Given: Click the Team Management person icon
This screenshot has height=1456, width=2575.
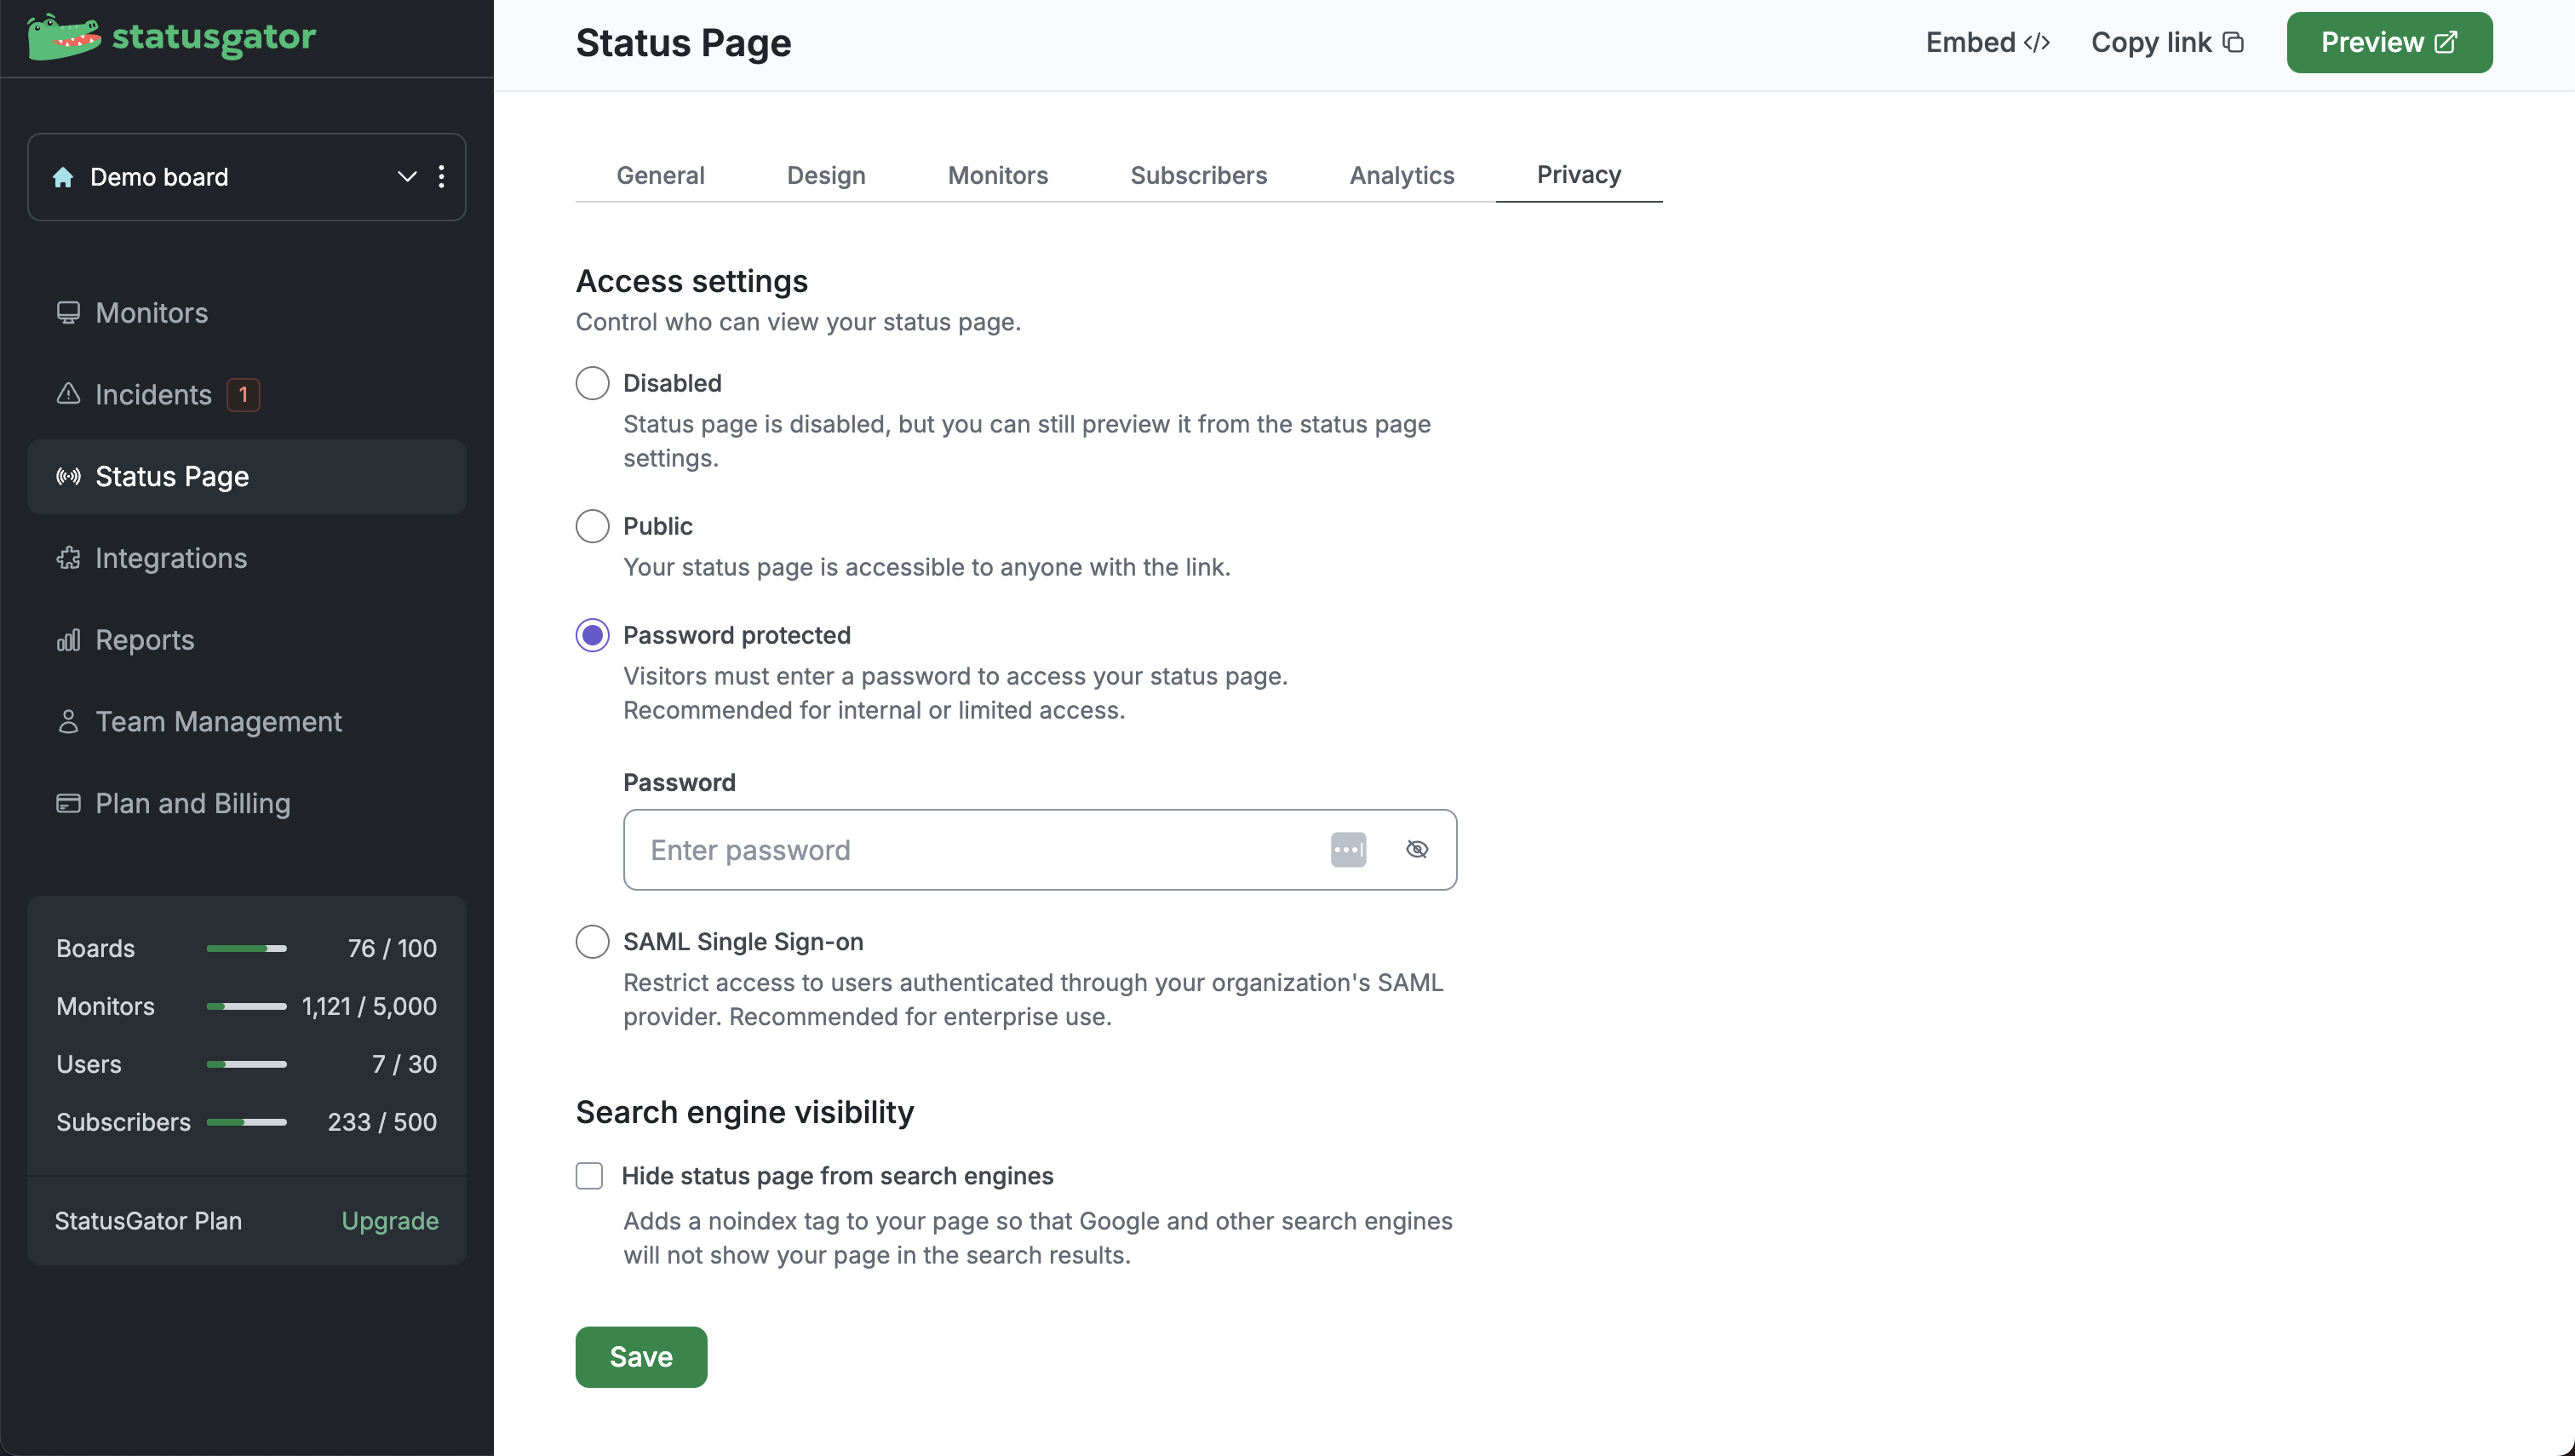Looking at the screenshot, I should click(x=68, y=721).
